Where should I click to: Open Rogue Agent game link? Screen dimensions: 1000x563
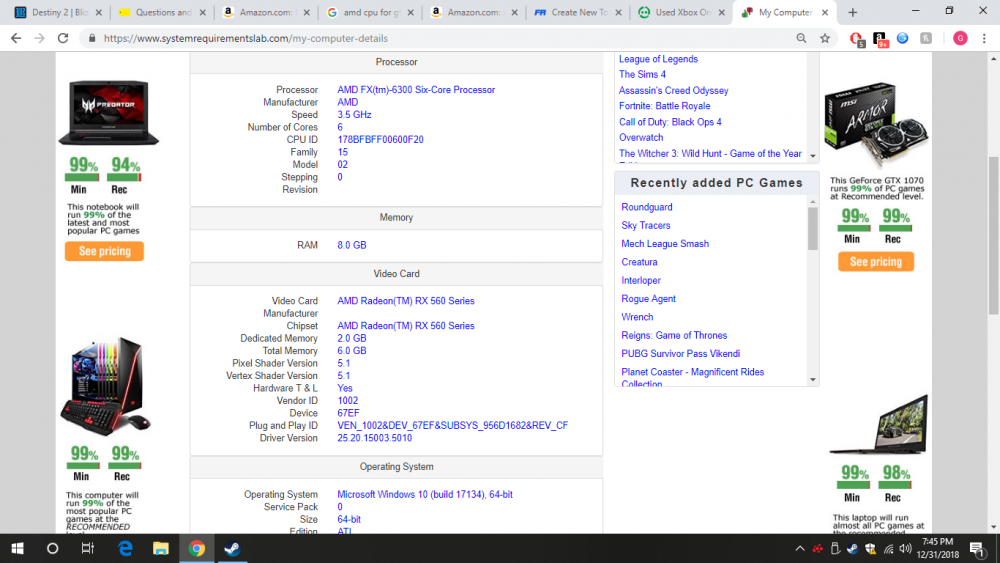[649, 299]
